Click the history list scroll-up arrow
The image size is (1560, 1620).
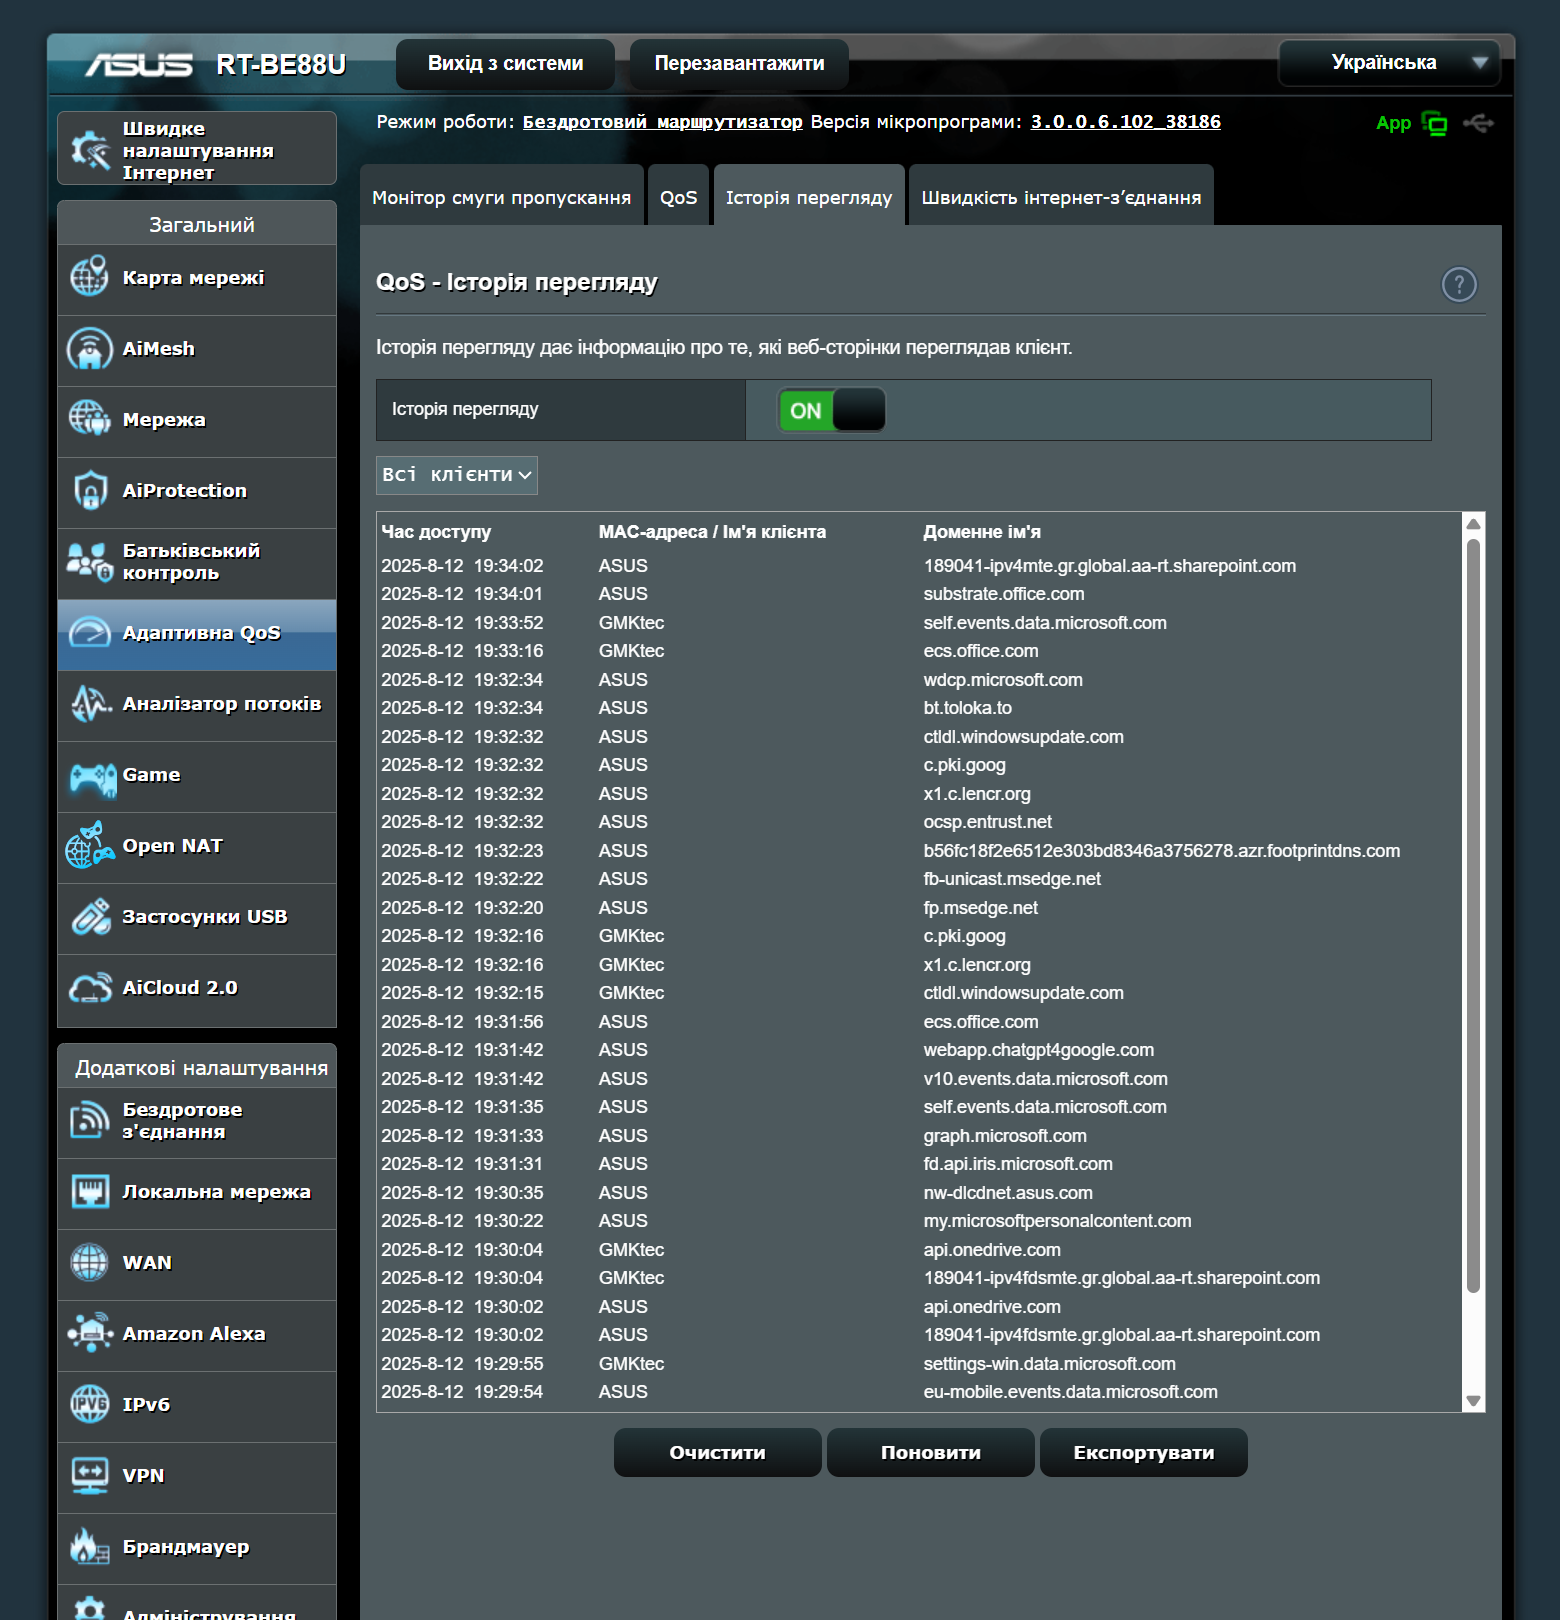tap(1473, 523)
